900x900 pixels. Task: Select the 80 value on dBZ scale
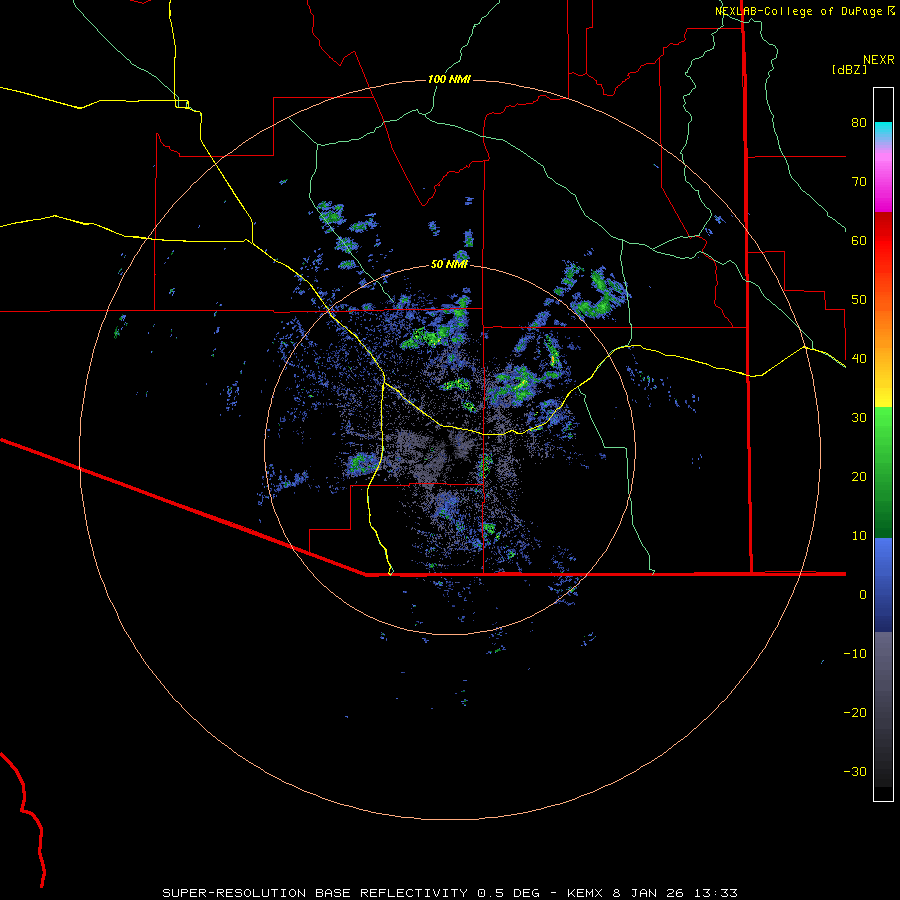coord(859,123)
